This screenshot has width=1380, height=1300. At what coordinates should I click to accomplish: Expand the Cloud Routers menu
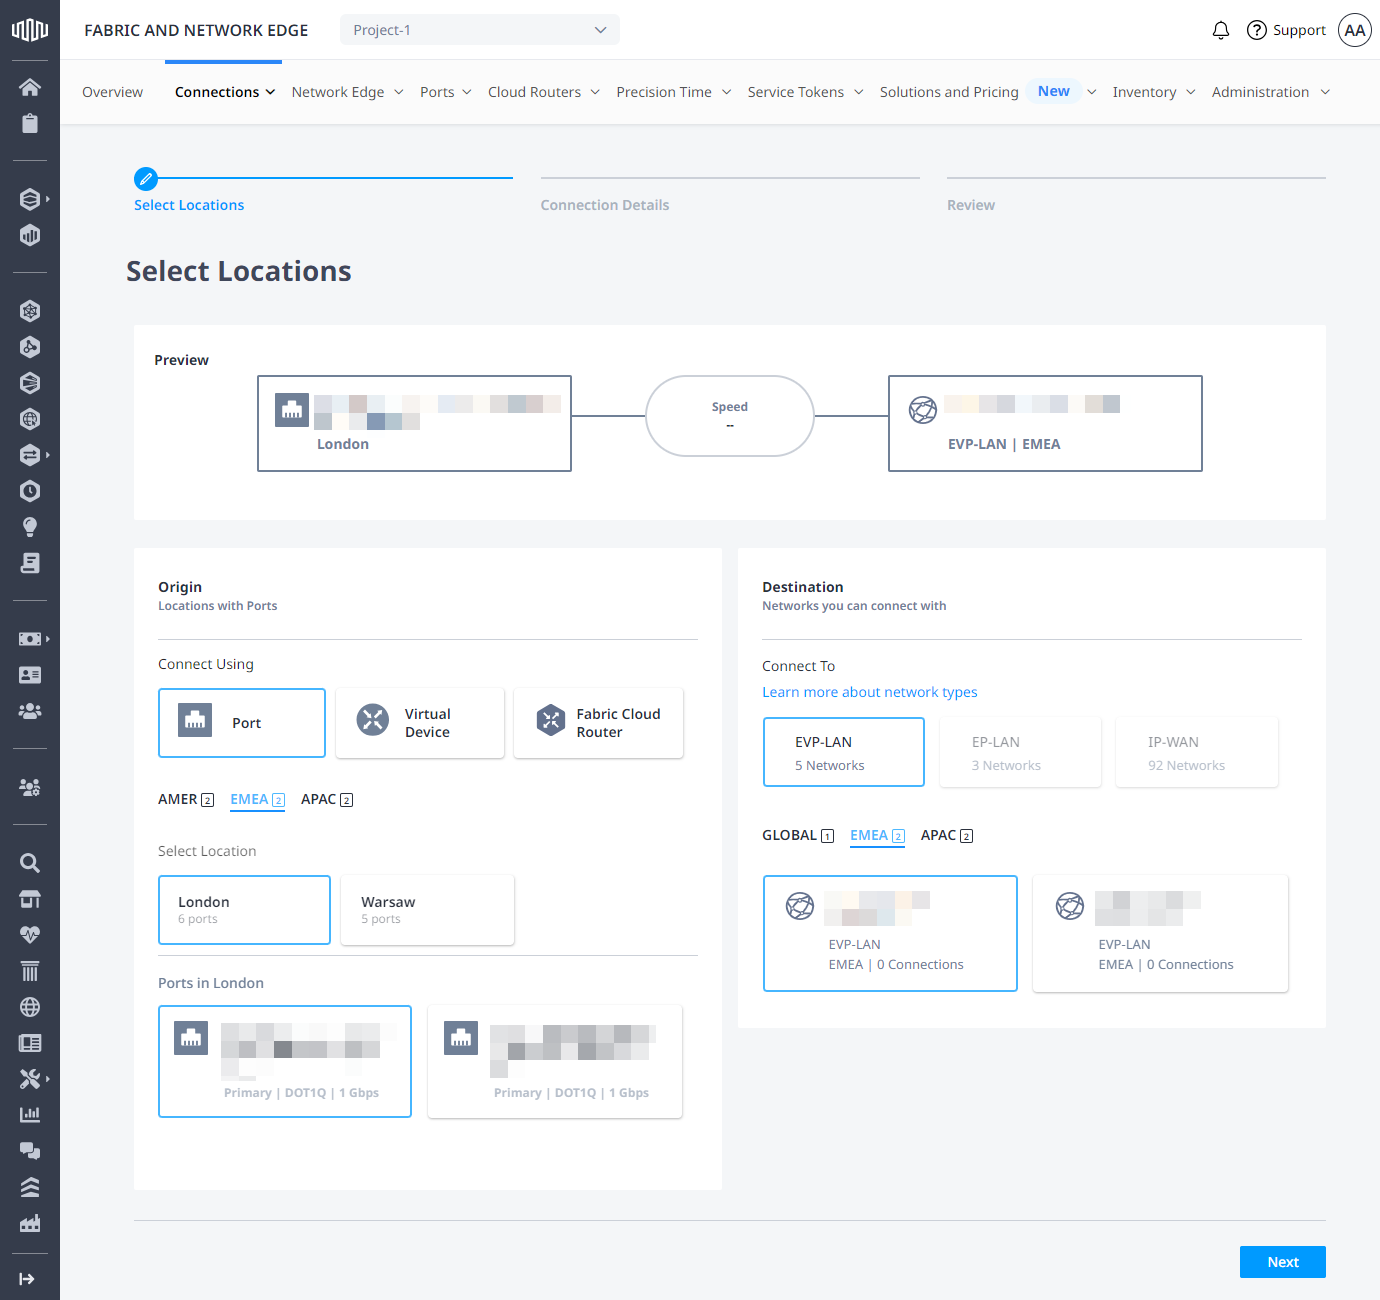(x=544, y=92)
